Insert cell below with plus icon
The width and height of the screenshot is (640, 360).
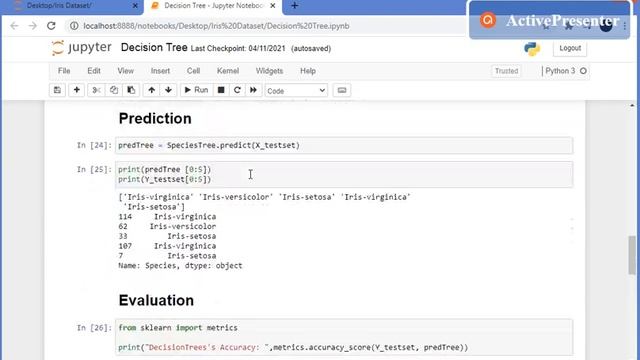pos(76,90)
